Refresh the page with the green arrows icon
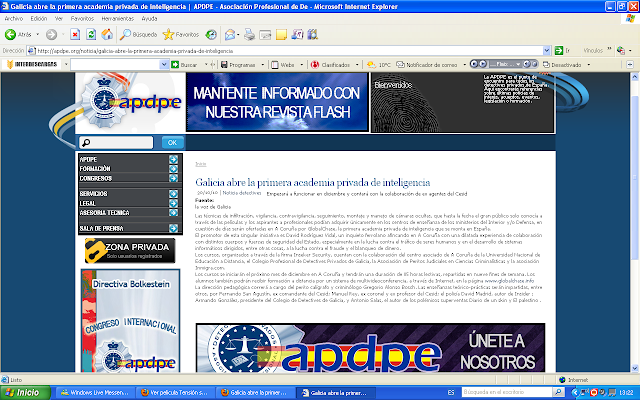The image size is (640, 400). point(91,35)
